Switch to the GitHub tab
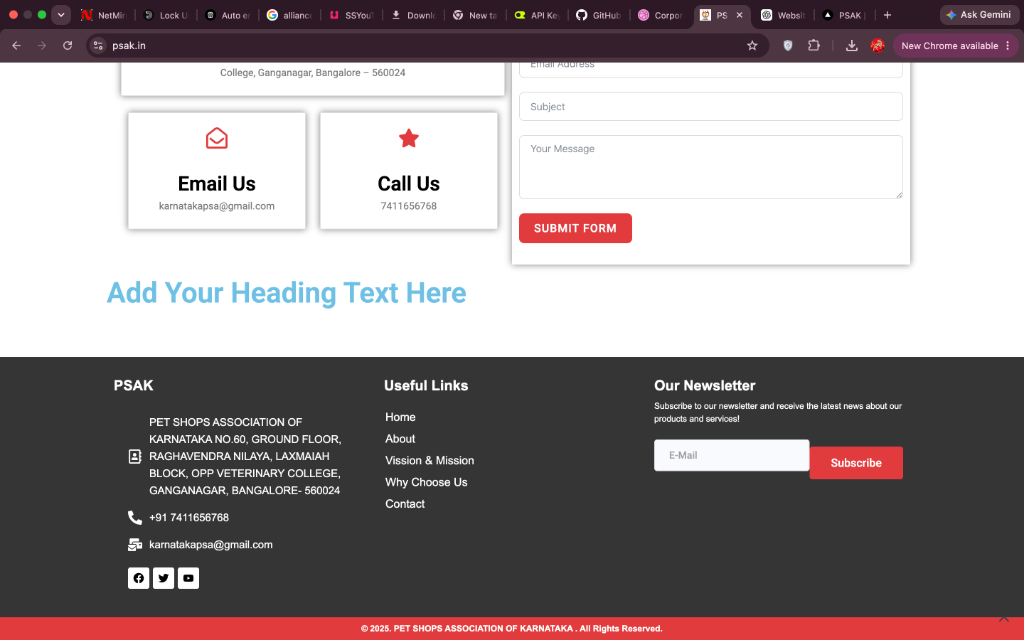Image resolution: width=1024 pixels, height=640 pixels. point(599,15)
